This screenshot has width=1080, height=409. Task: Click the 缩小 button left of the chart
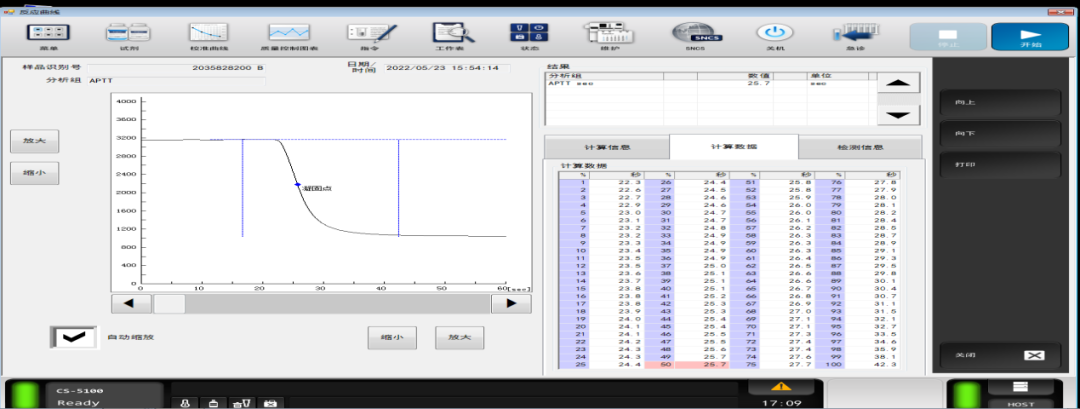[x=34, y=174]
